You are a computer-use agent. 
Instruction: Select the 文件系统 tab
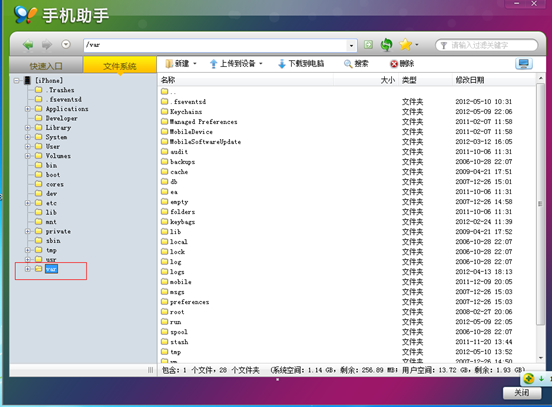tap(120, 66)
